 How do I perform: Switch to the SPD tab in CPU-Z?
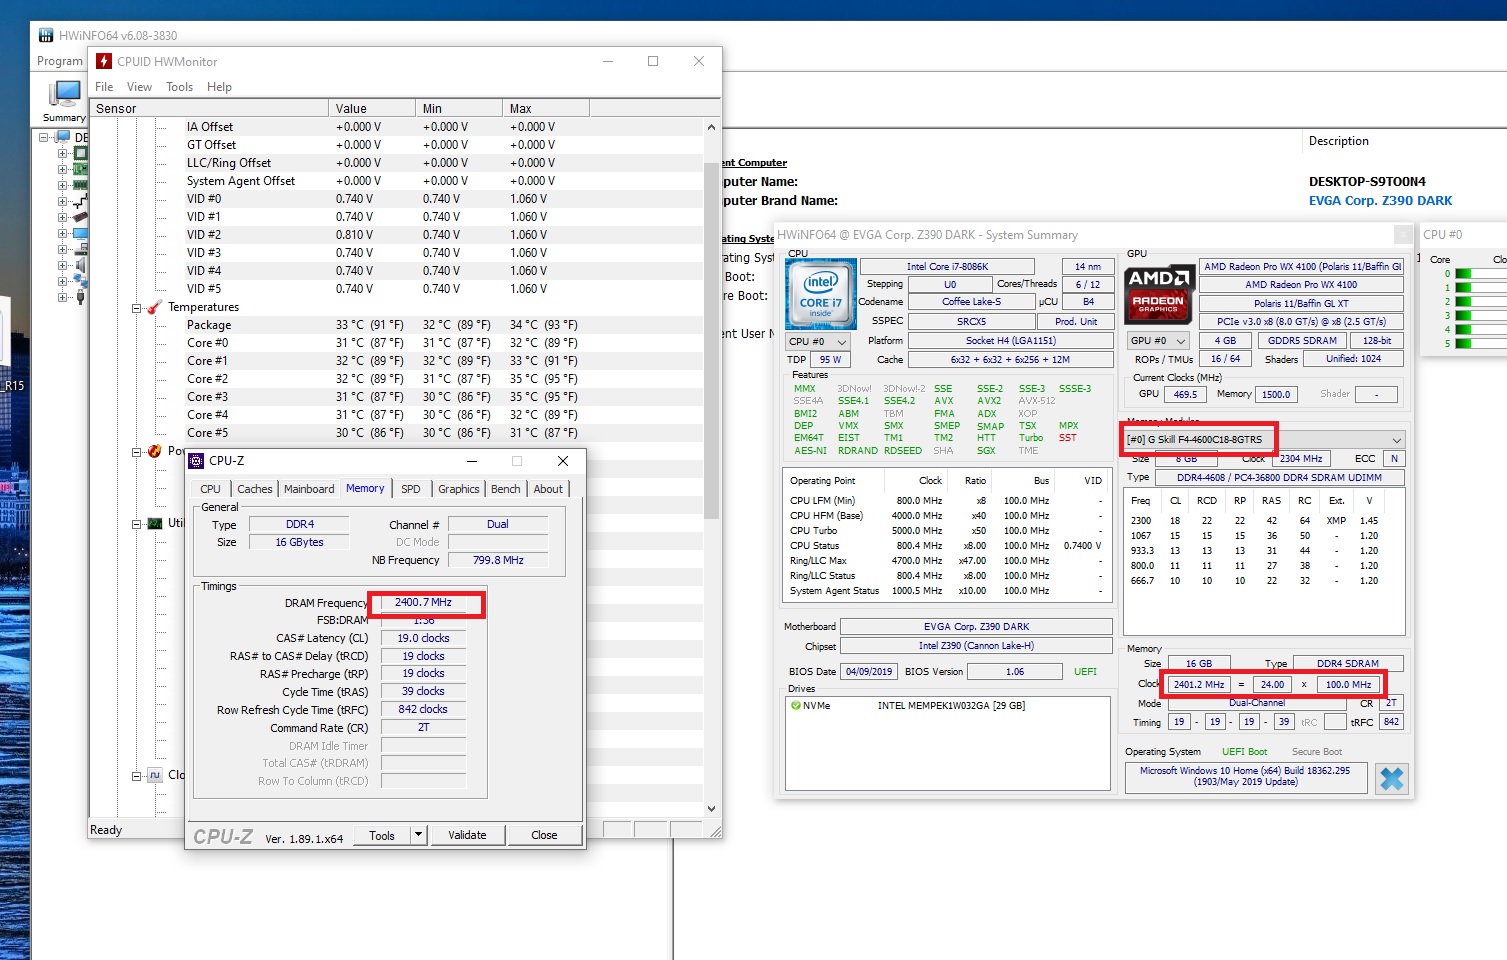coord(411,489)
